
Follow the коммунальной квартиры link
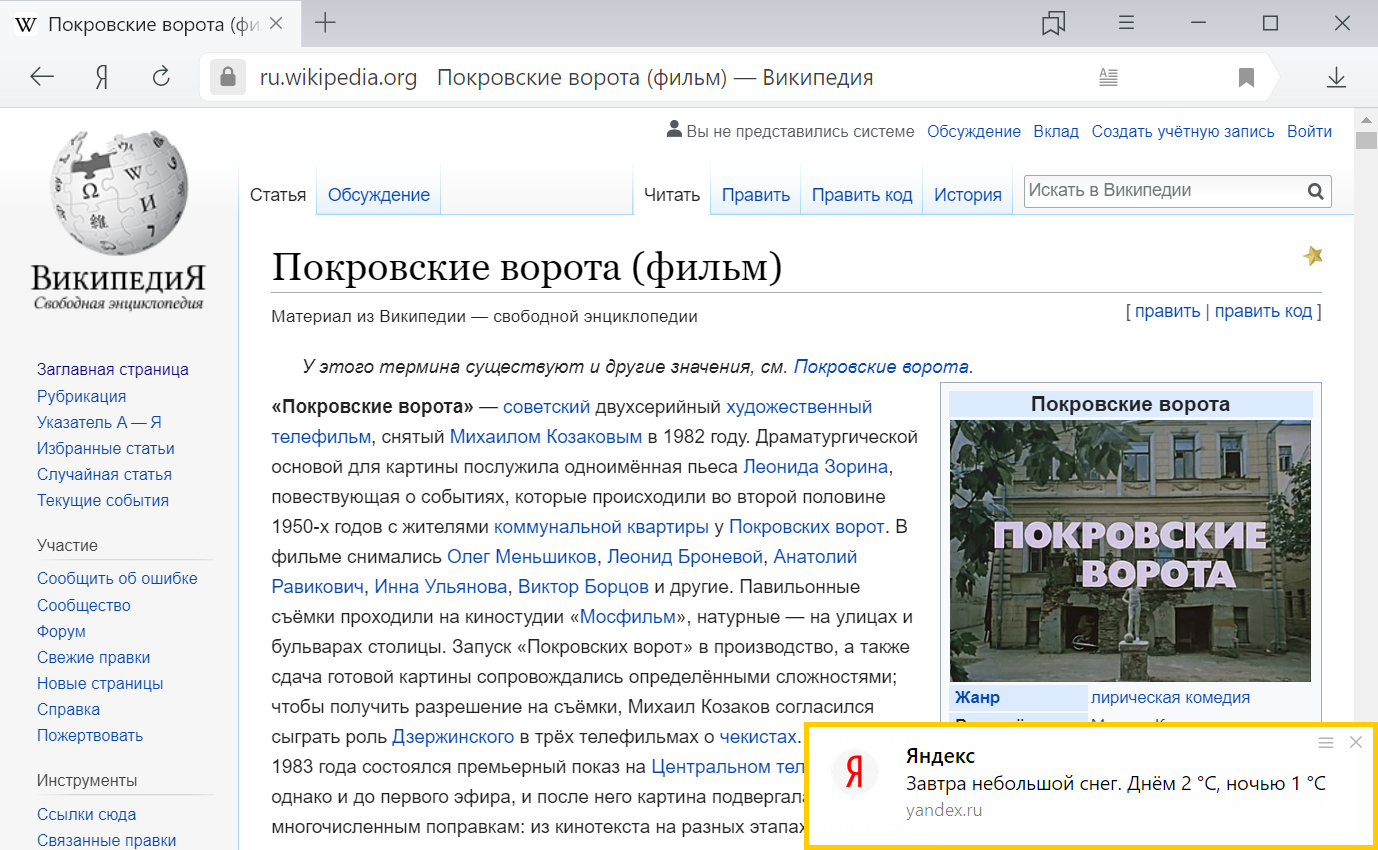coord(601,526)
